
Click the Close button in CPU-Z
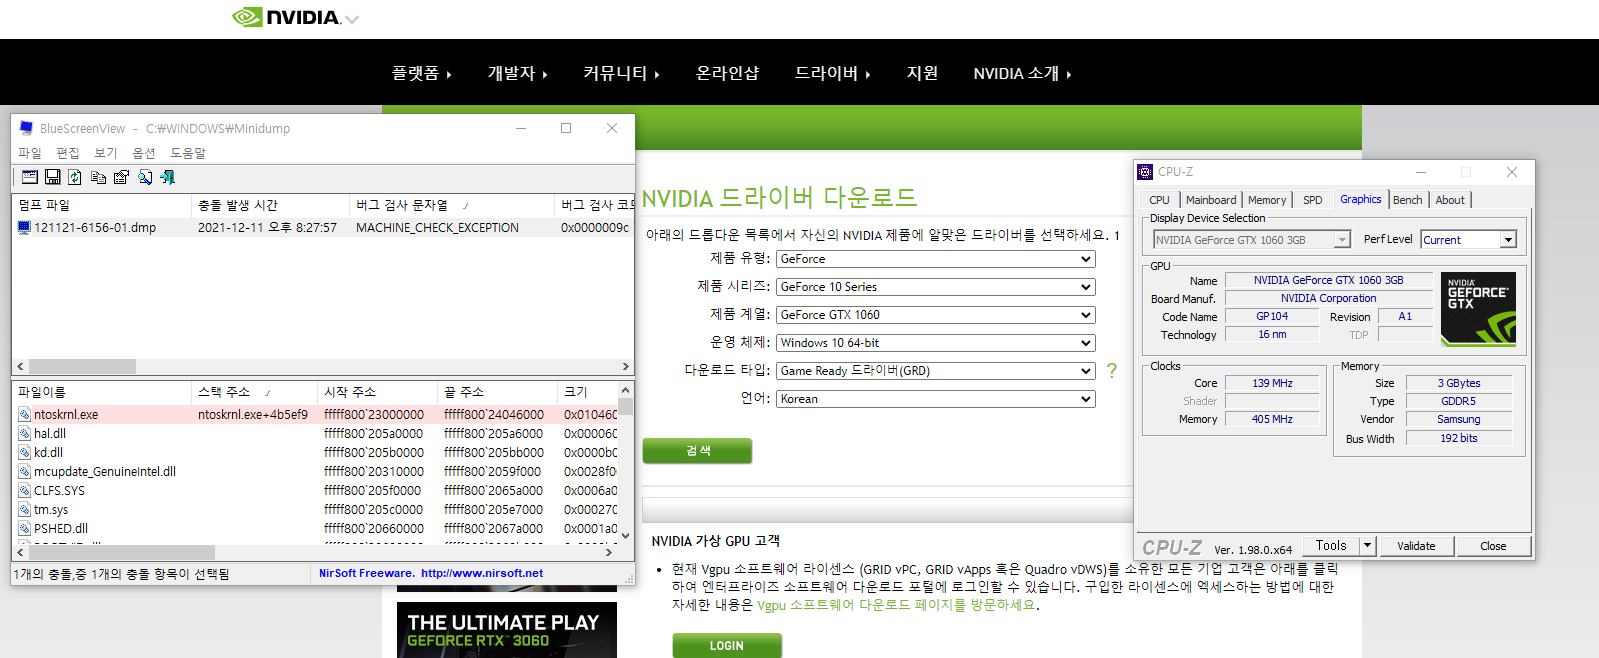(1493, 546)
